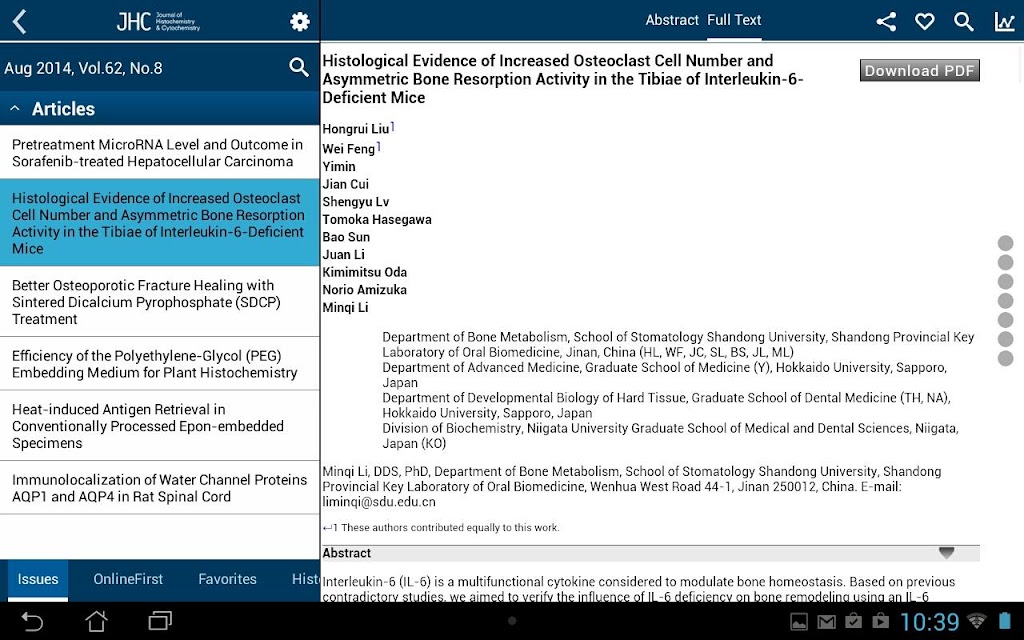
Task: Open settings gear icon
Action: click(x=300, y=22)
